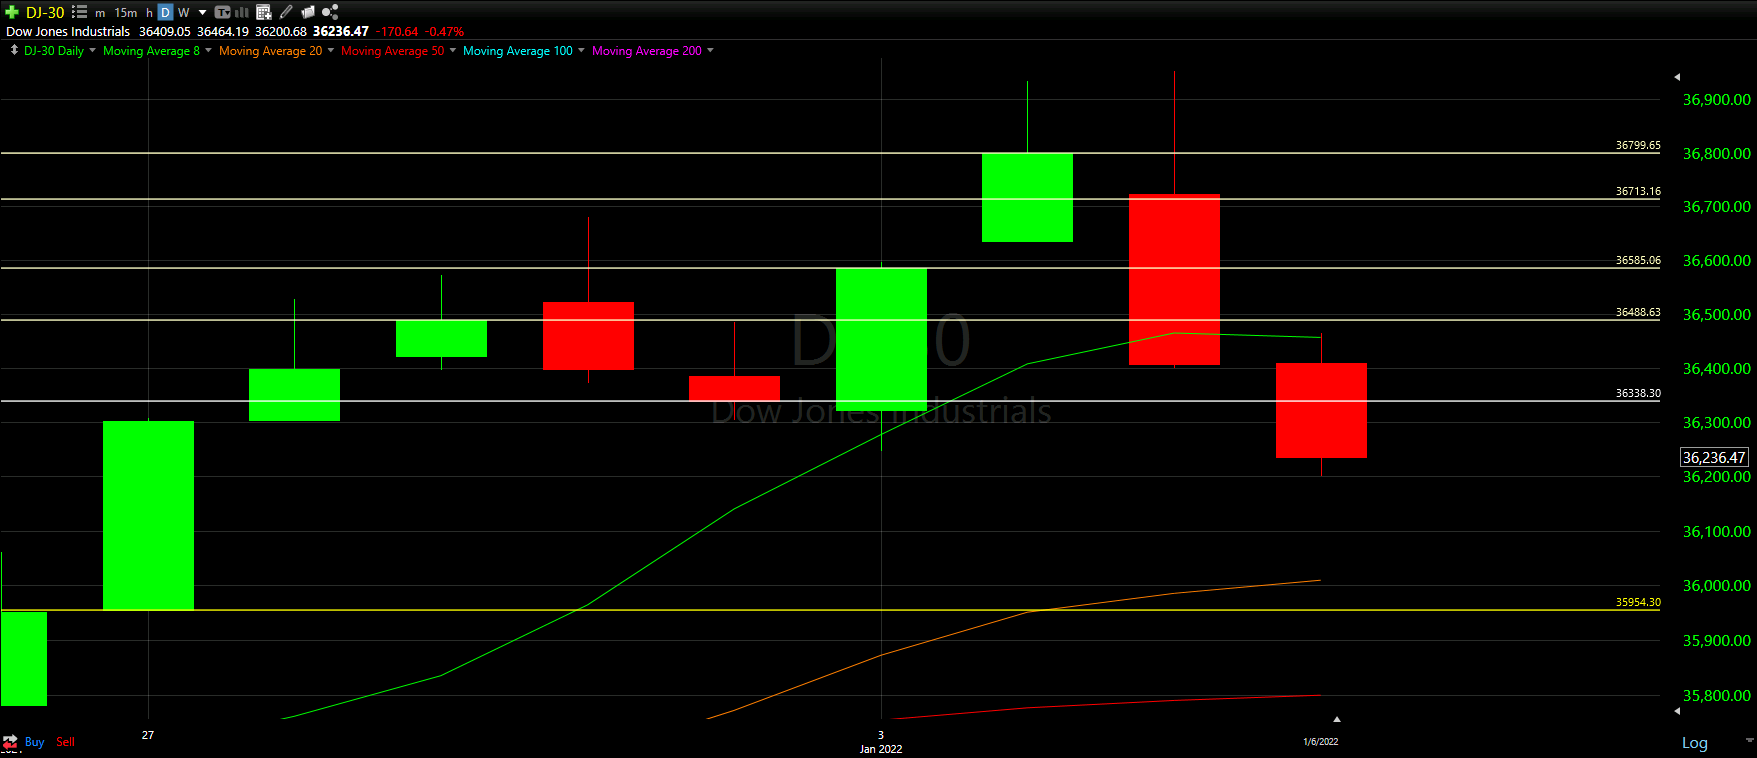Click the 1/6/2022 date label
The width and height of the screenshot is (1757, 758).
pos(1320,742)
